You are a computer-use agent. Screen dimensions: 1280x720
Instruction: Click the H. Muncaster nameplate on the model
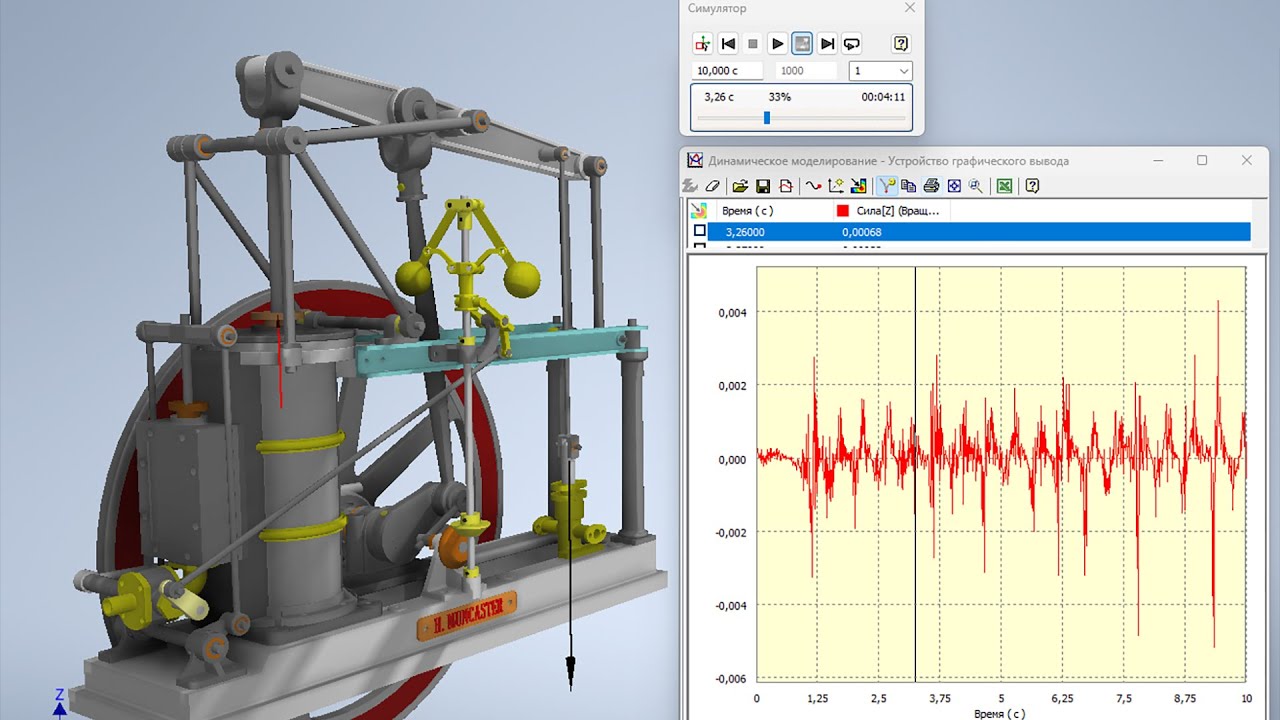click(x=467, y=616)
